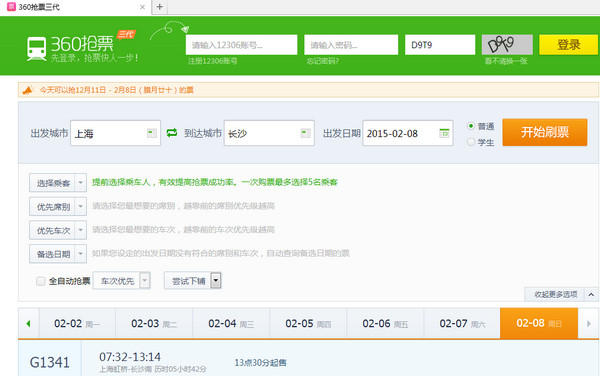The width and height of the screenshot is (600, 376).
Task: Switch to the 02-05 date tab
Action: (308, 324)
